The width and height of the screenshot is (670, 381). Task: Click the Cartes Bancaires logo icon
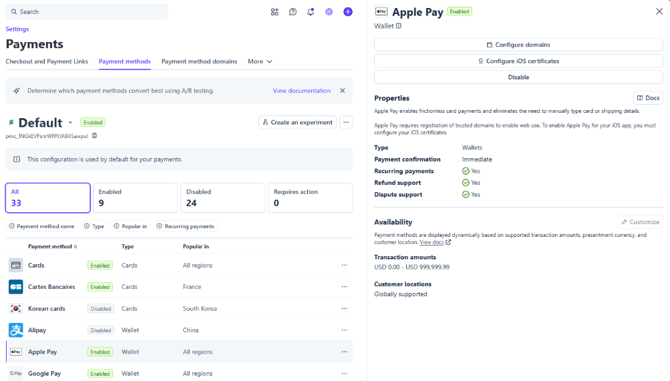pyautogui.click(x=16, y=287)
